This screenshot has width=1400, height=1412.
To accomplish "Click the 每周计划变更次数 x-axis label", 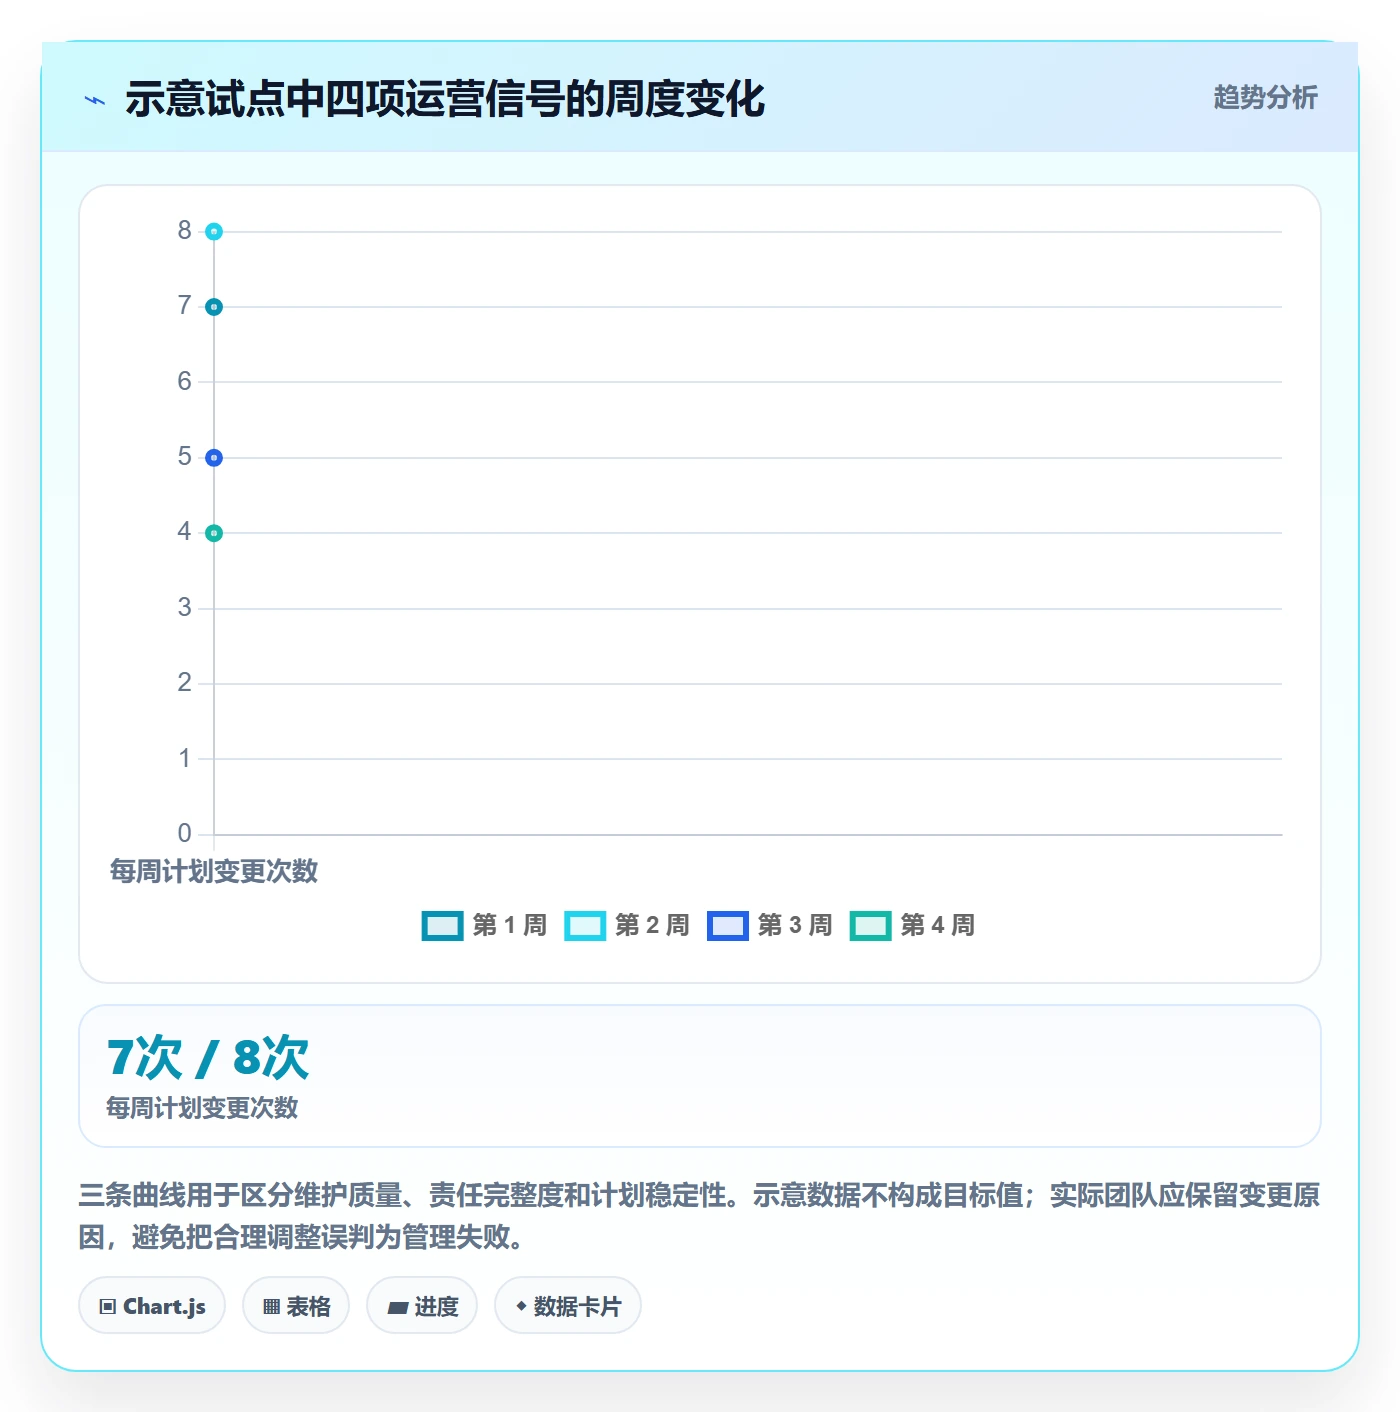I will coord(214,871).
